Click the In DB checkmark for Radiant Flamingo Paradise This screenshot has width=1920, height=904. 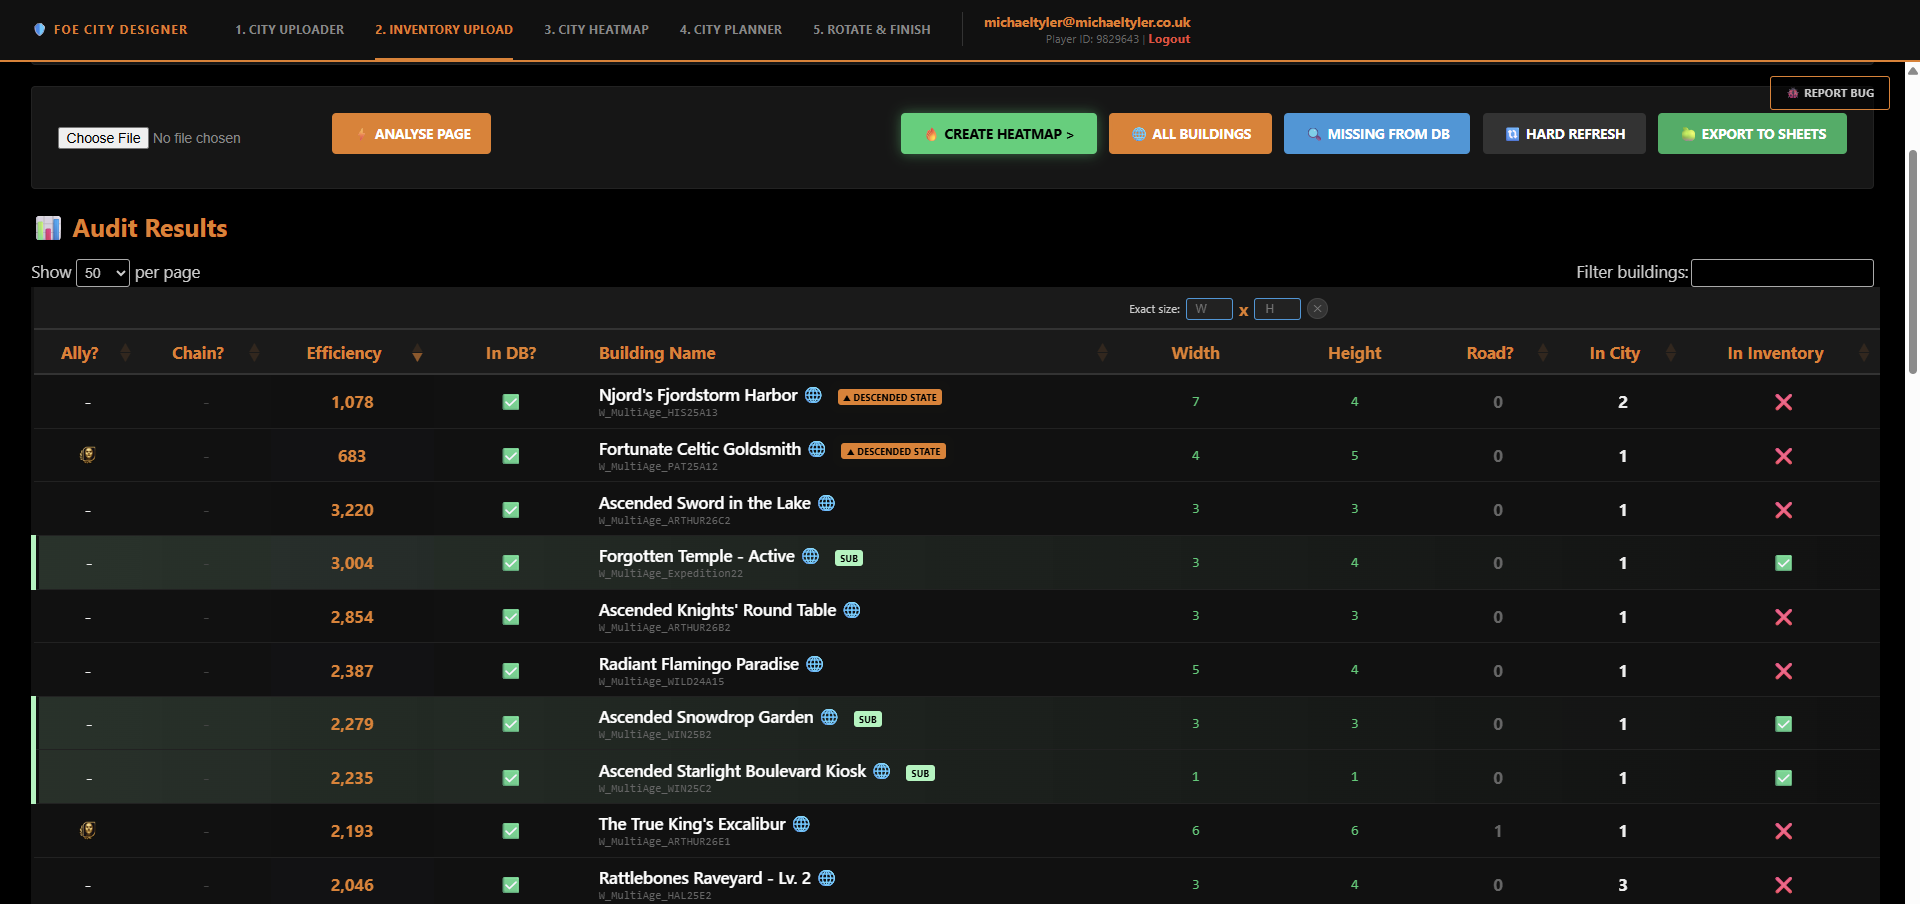511,671
